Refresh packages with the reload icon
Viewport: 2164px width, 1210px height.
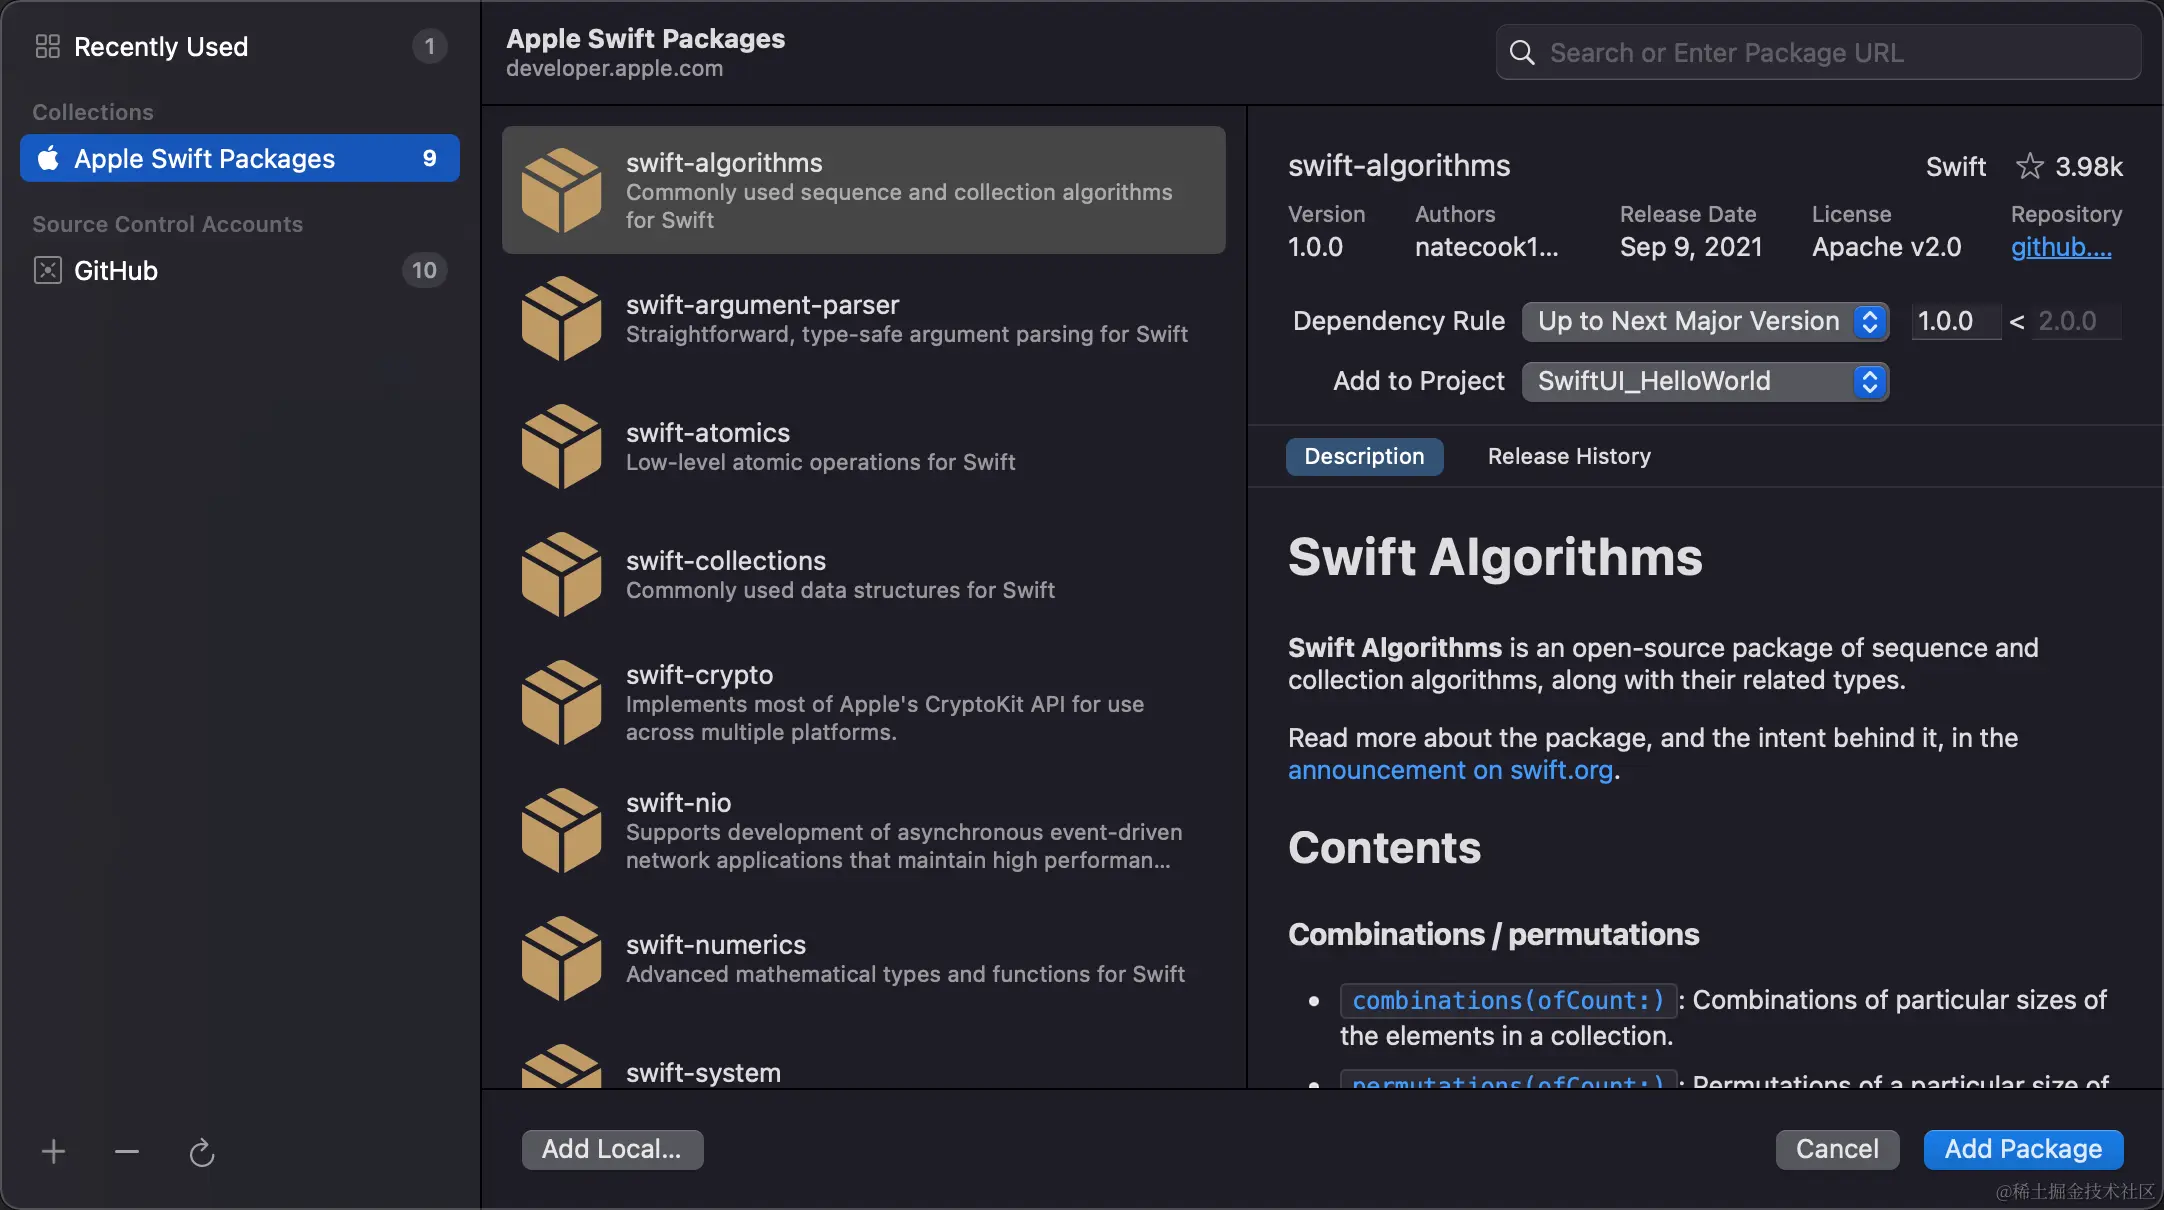pos(200,1150)
